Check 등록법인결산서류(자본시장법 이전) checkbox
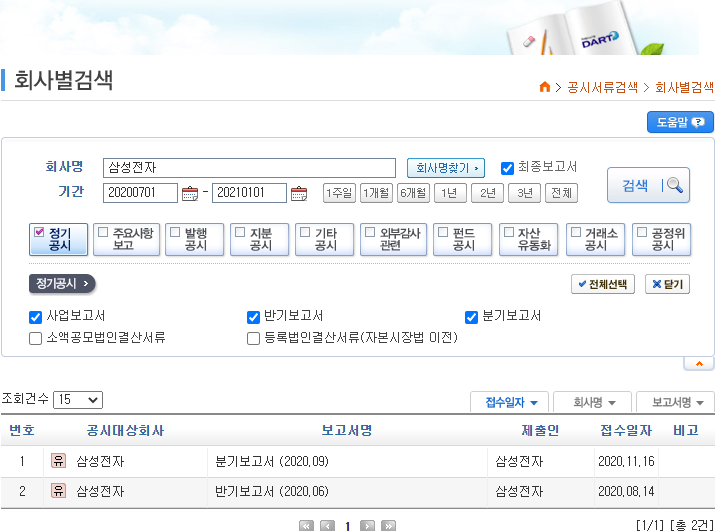 click(x=253, y=339)
